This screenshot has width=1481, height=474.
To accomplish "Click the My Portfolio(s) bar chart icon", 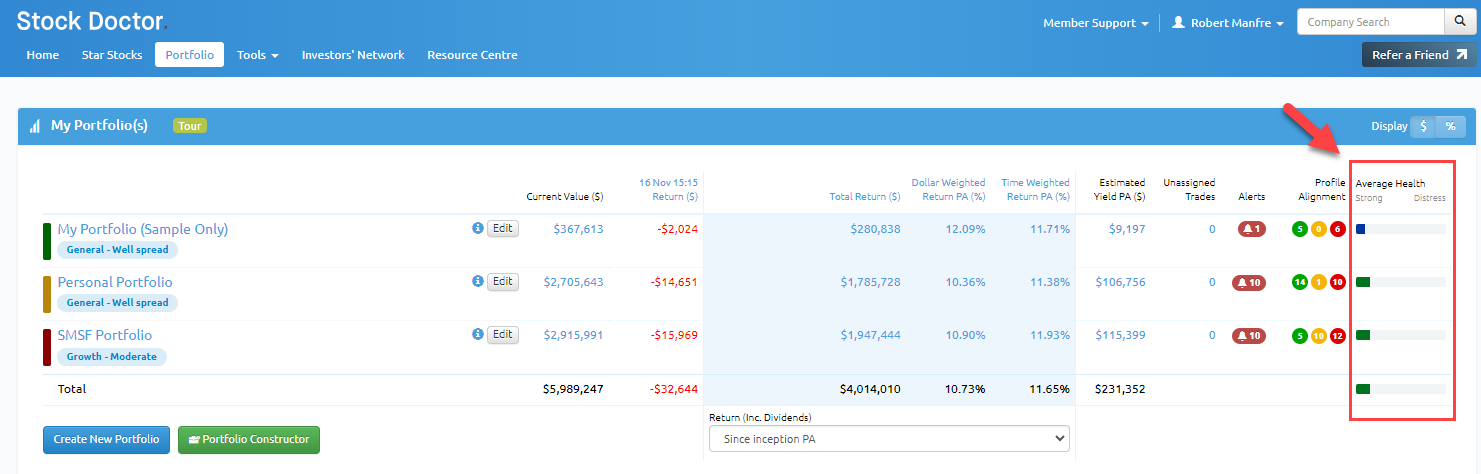I will pos(35,126).
